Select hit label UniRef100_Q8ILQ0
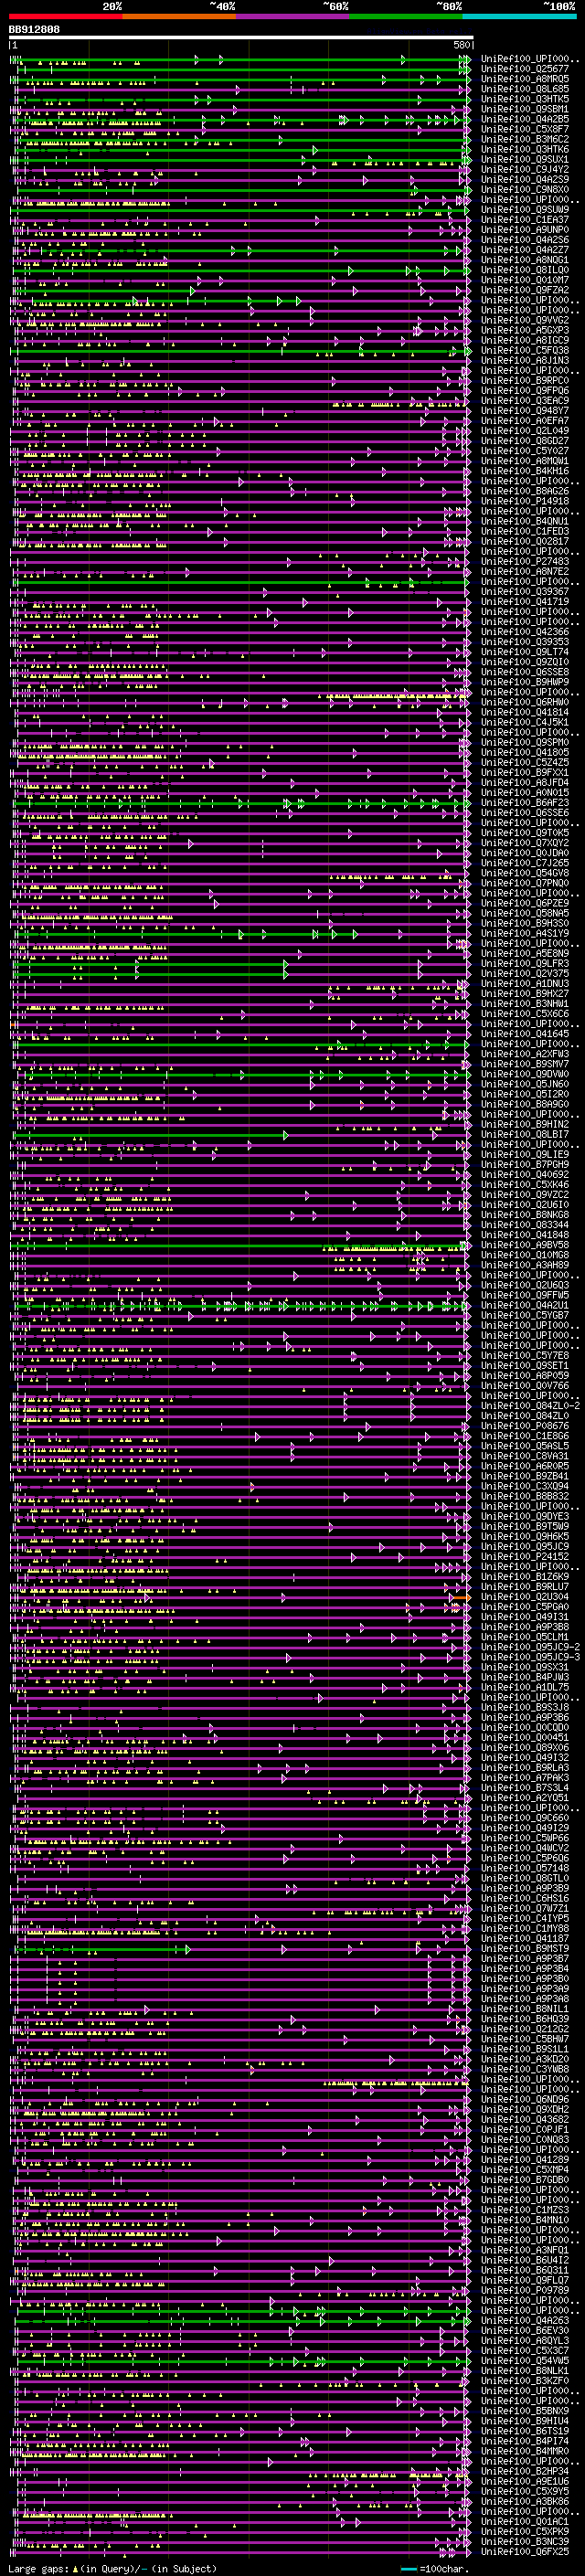Screen dimensions: 585x2576 525,270
